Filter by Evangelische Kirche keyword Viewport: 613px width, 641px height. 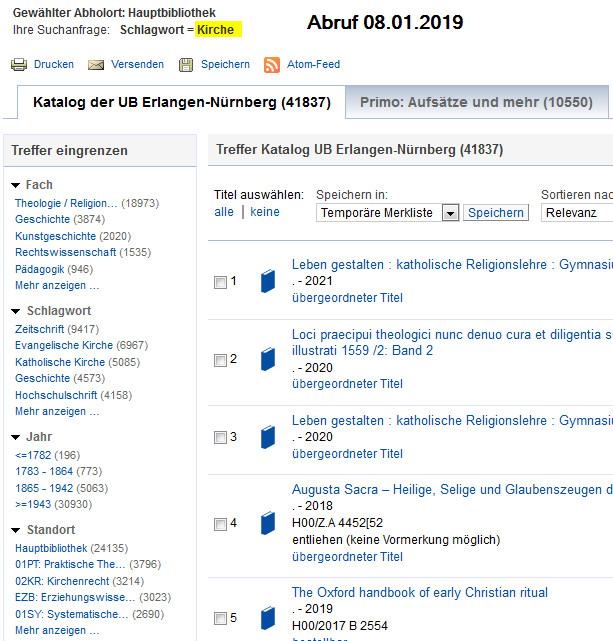coord(64,345)
